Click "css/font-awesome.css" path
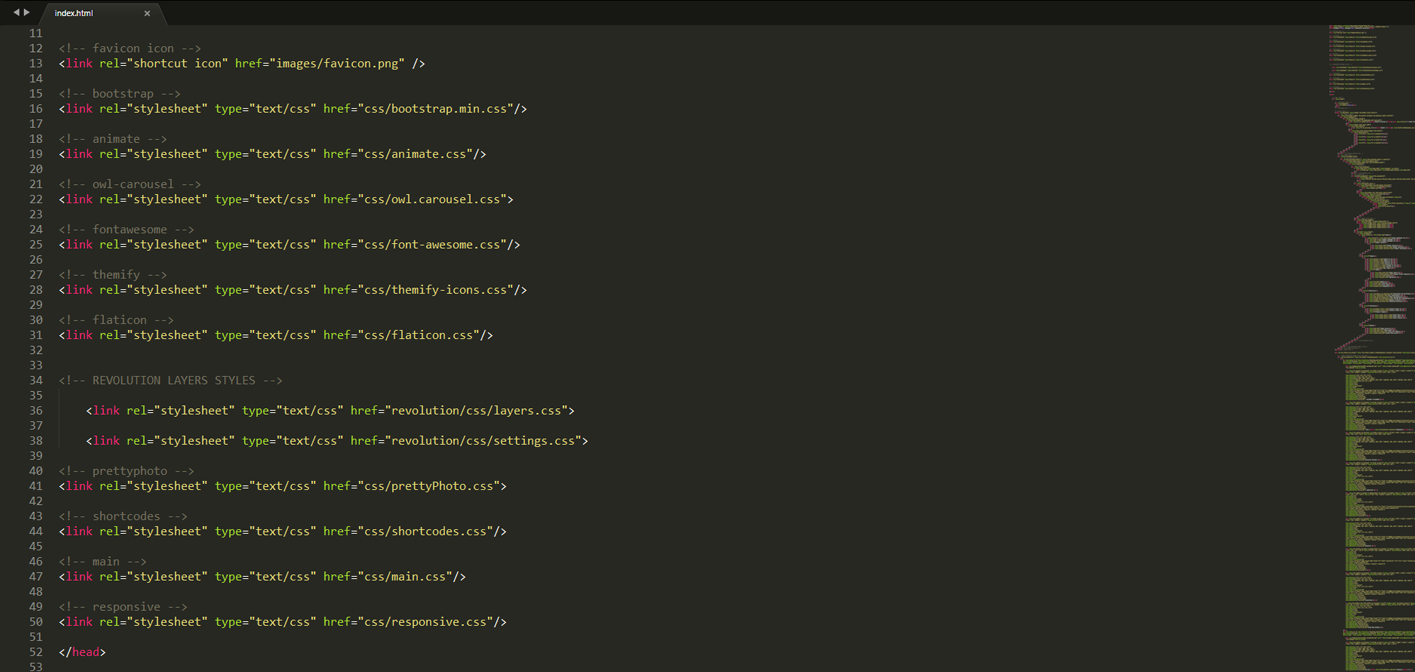 coord(432,244)
